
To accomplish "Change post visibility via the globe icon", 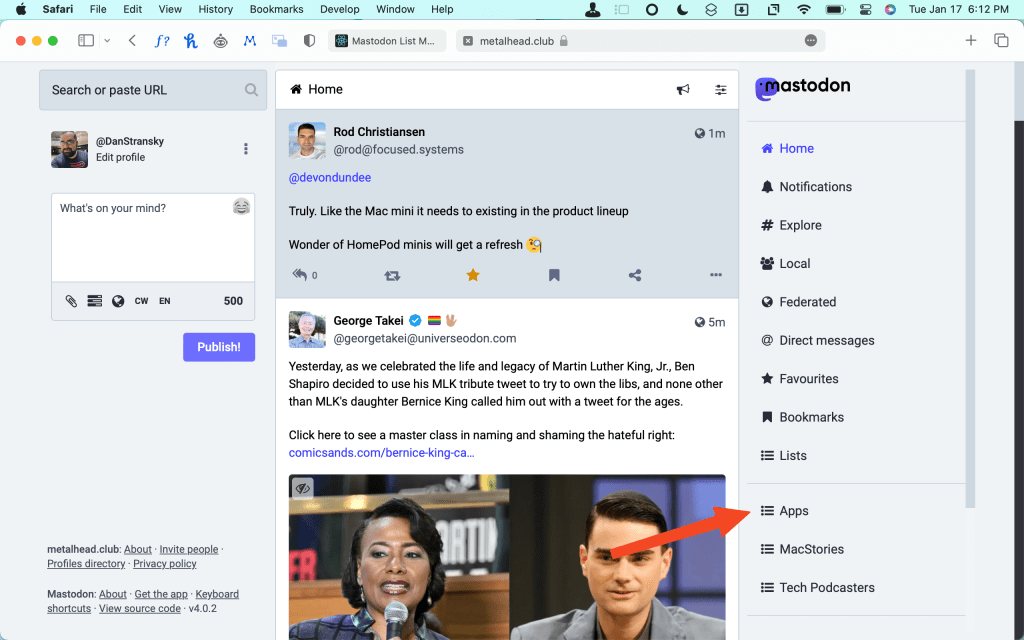I will pyautogui.click(x=118, y=300).
